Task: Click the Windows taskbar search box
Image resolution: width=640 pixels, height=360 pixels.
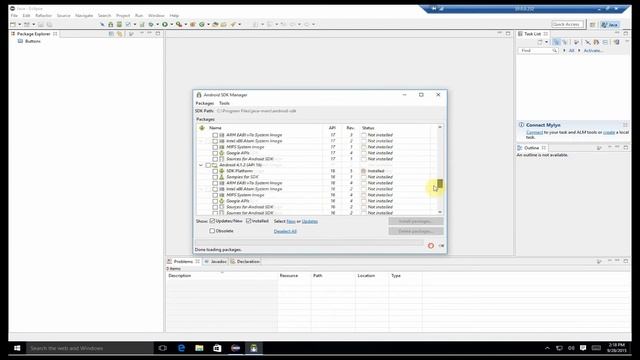Action: pos(90,348)
